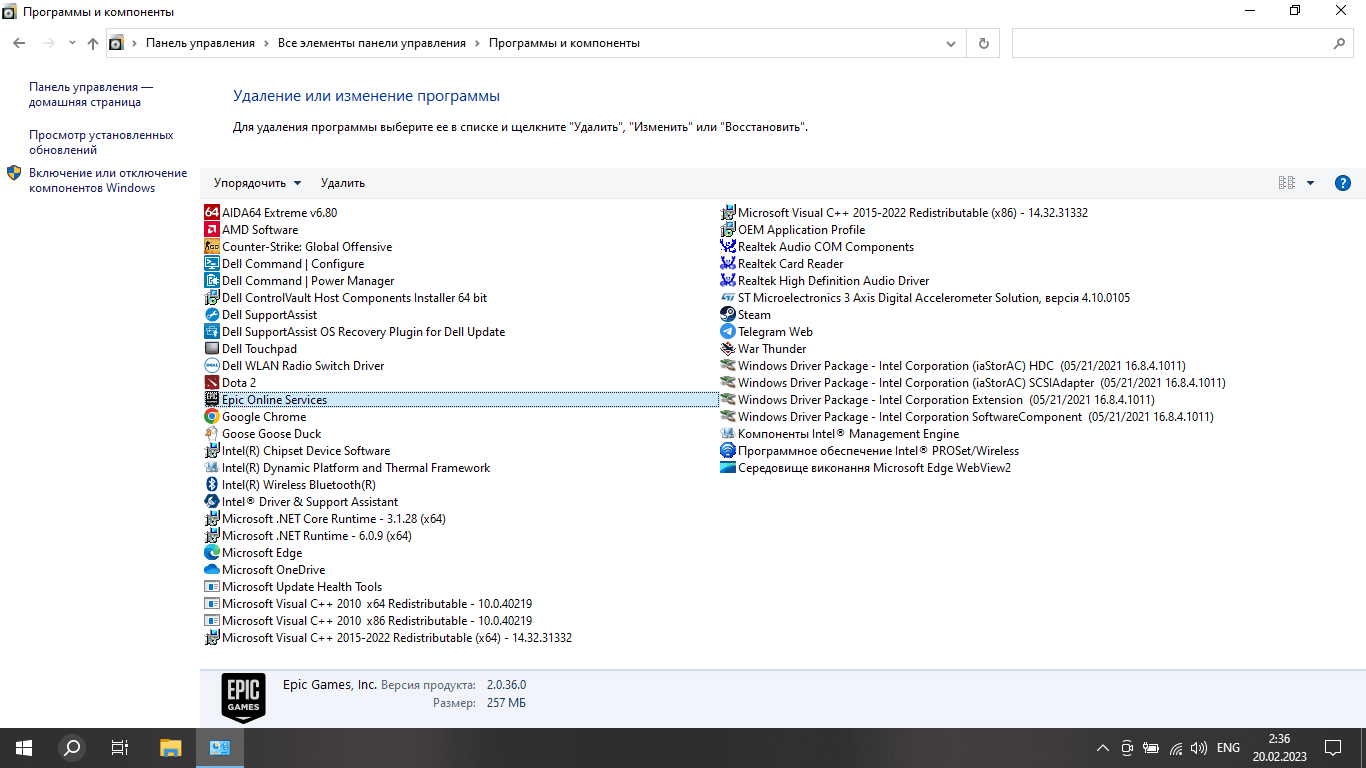Click the Dell SupportAssist wrench icon
The image size is (1366, 768).
click(x=211, y=315)
